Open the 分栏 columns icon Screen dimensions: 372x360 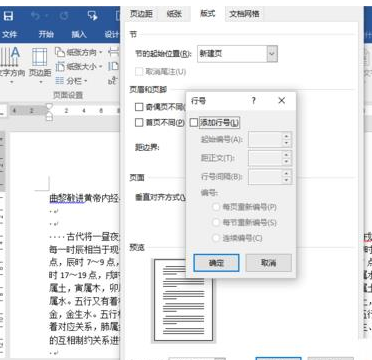(60, 80)
